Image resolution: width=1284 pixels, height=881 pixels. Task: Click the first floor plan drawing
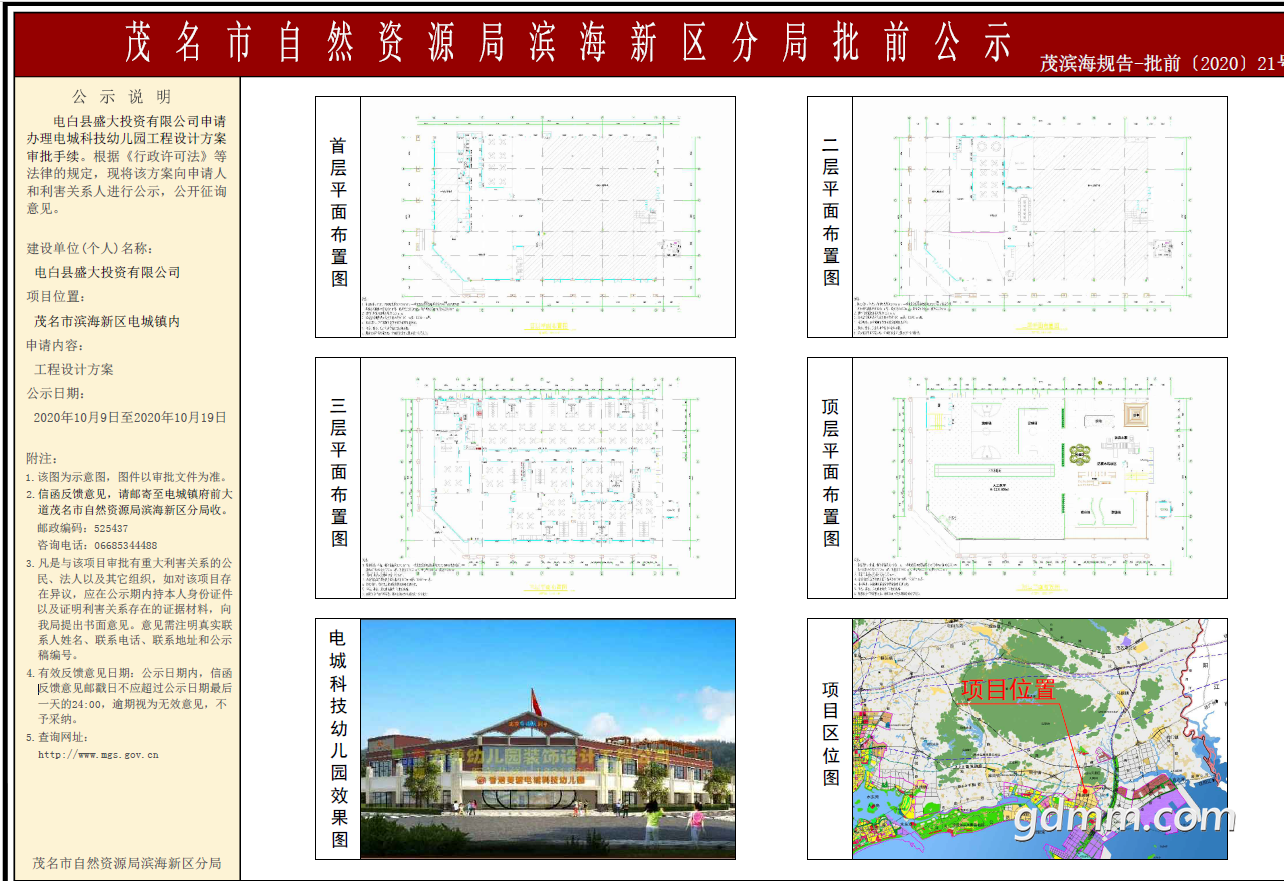click(x=547, y=216)
